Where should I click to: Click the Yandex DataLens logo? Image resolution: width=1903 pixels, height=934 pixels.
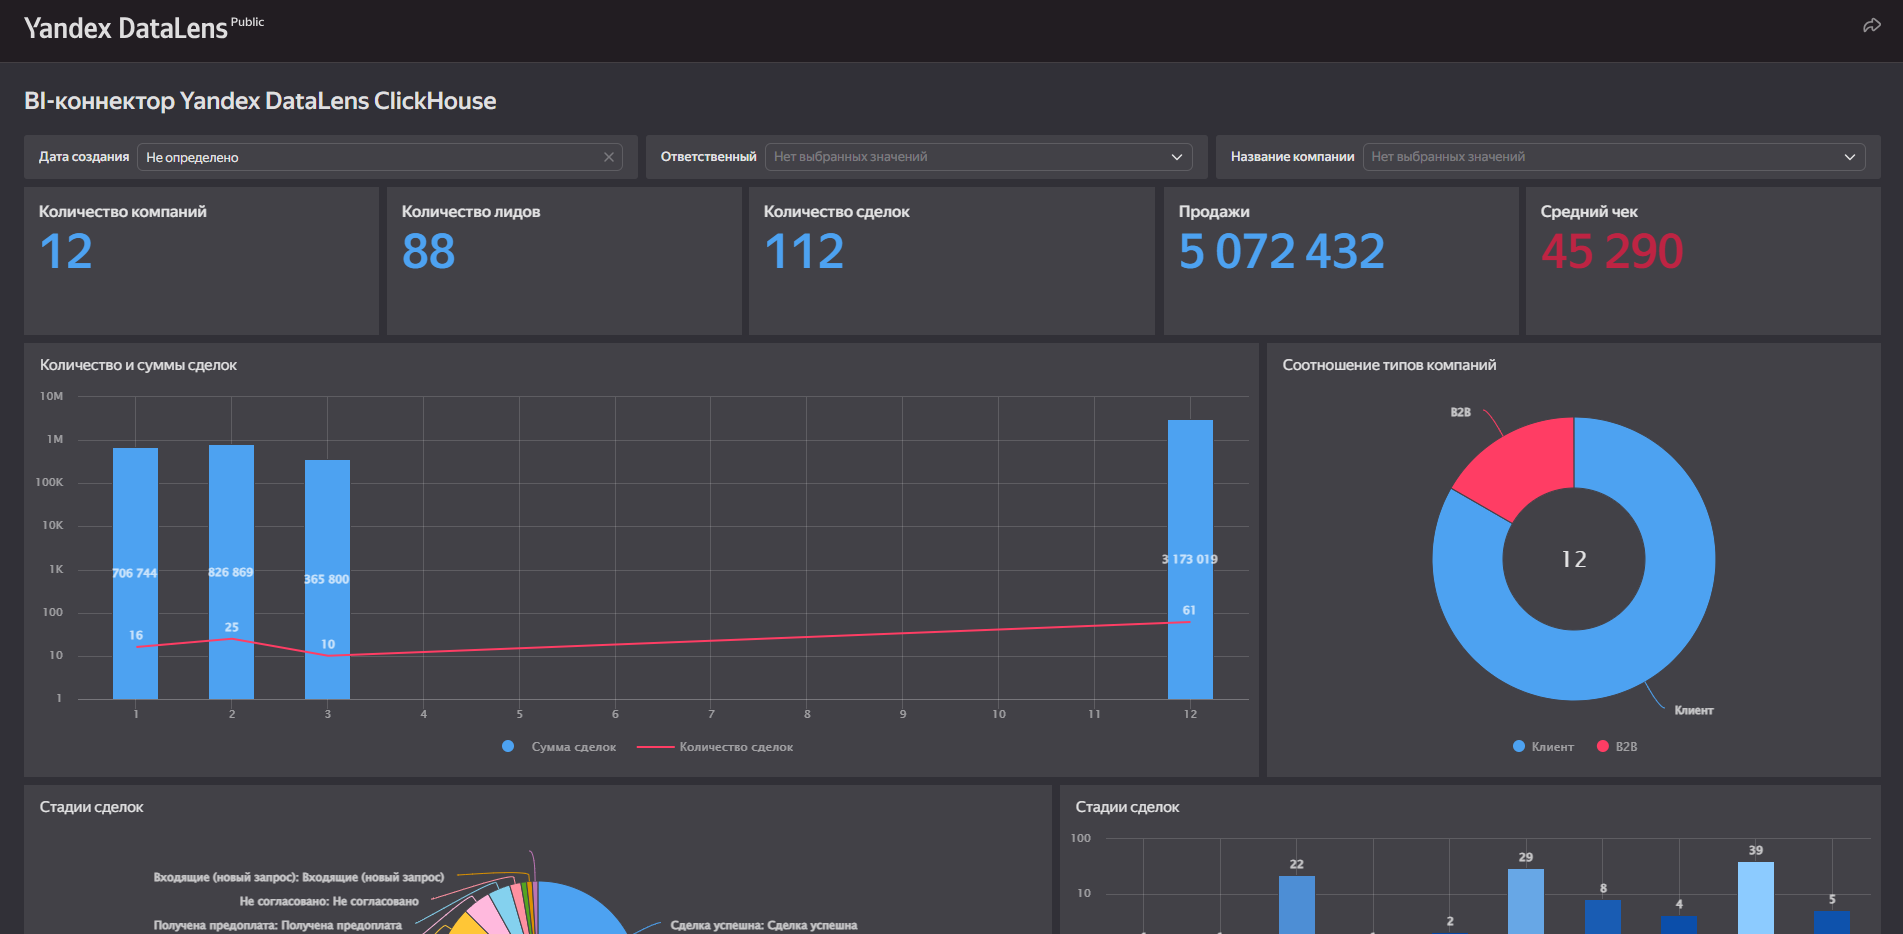(x=126, y=28)
